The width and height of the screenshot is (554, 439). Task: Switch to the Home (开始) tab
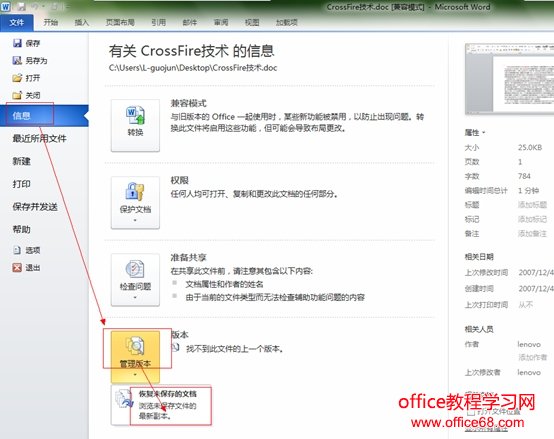(51, 23)
